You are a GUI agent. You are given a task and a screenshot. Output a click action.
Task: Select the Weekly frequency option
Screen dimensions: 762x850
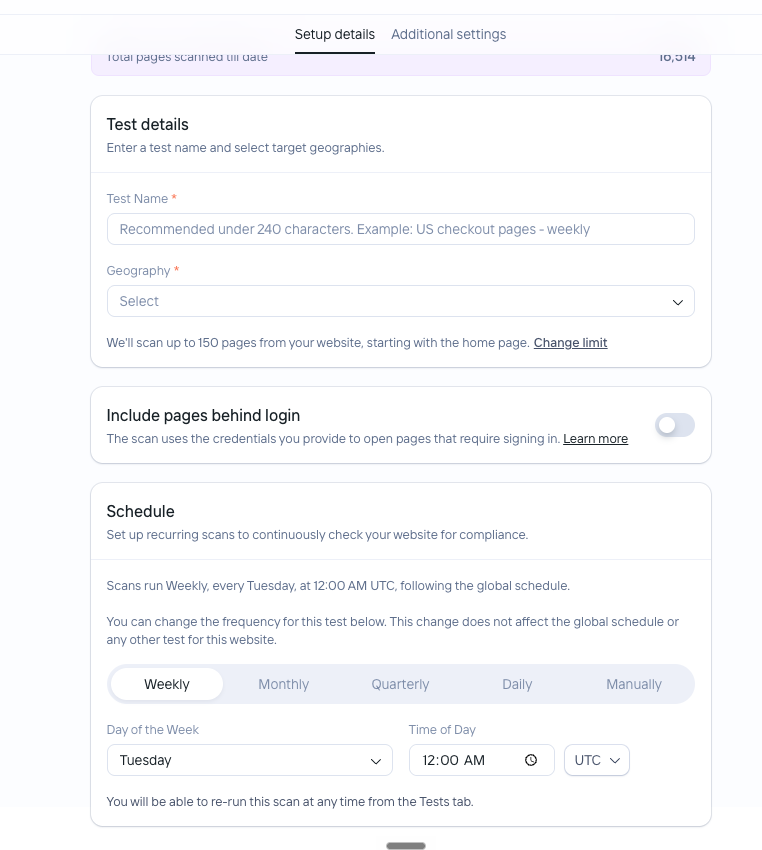[167, 684]
